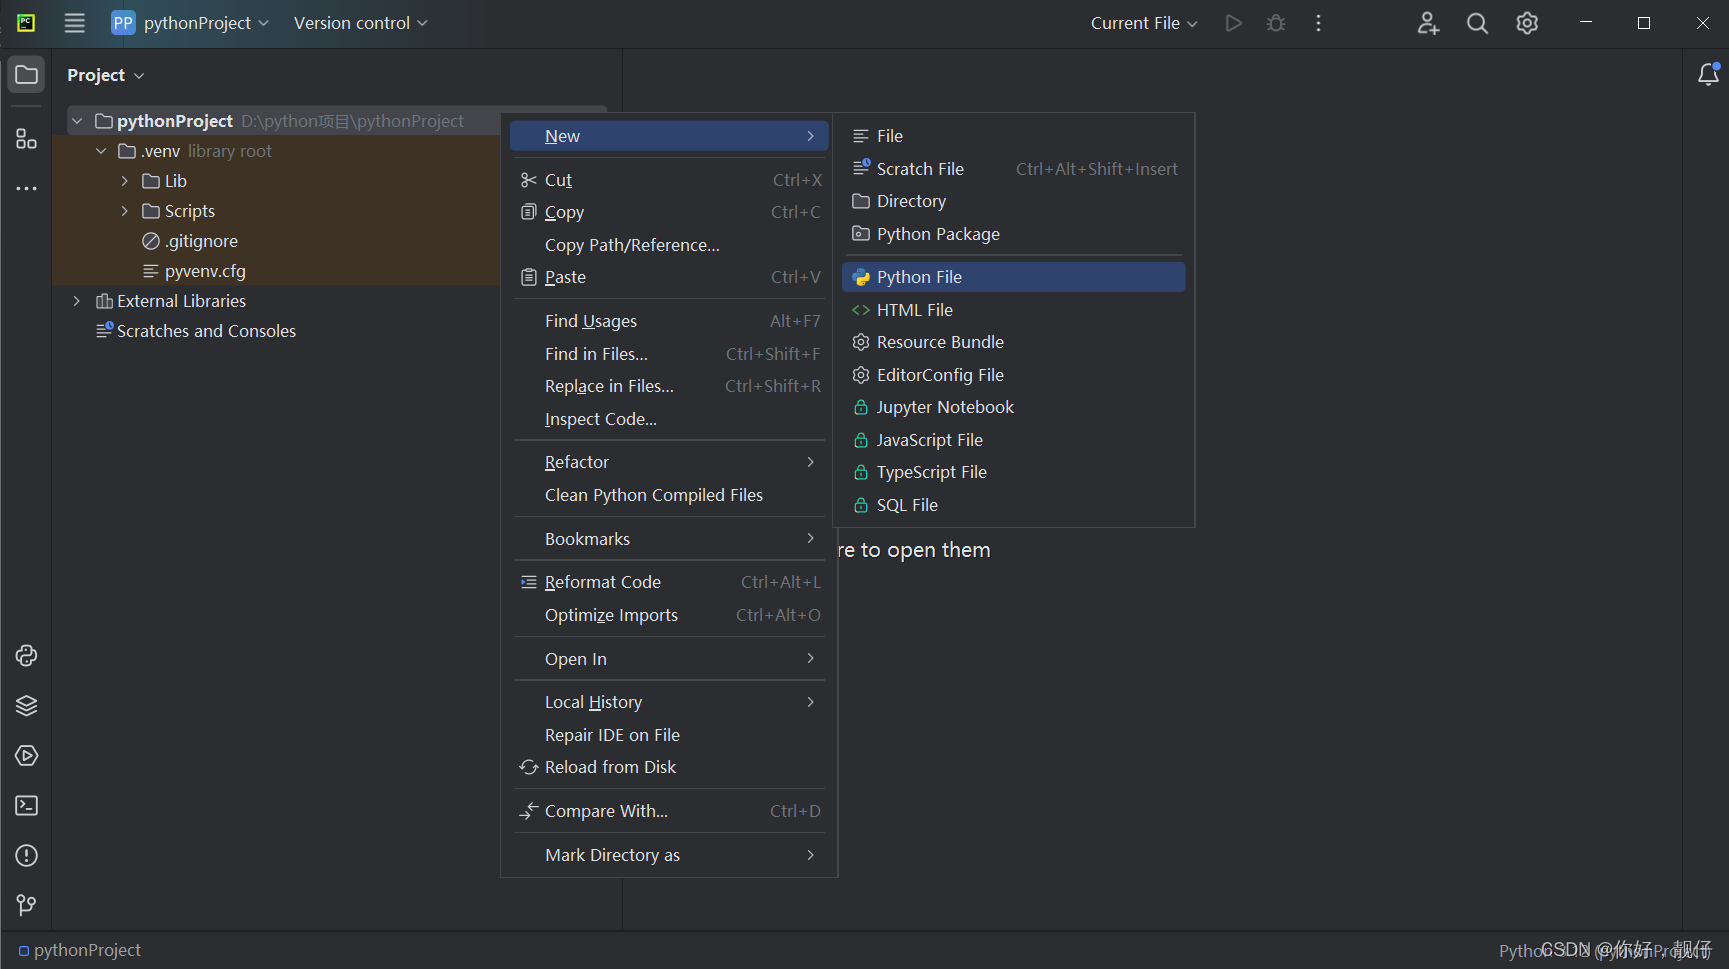Create a new Directory
The width and height of the screenshot is (1729, 969).
pyautogui.click(x=1014, y=201)
